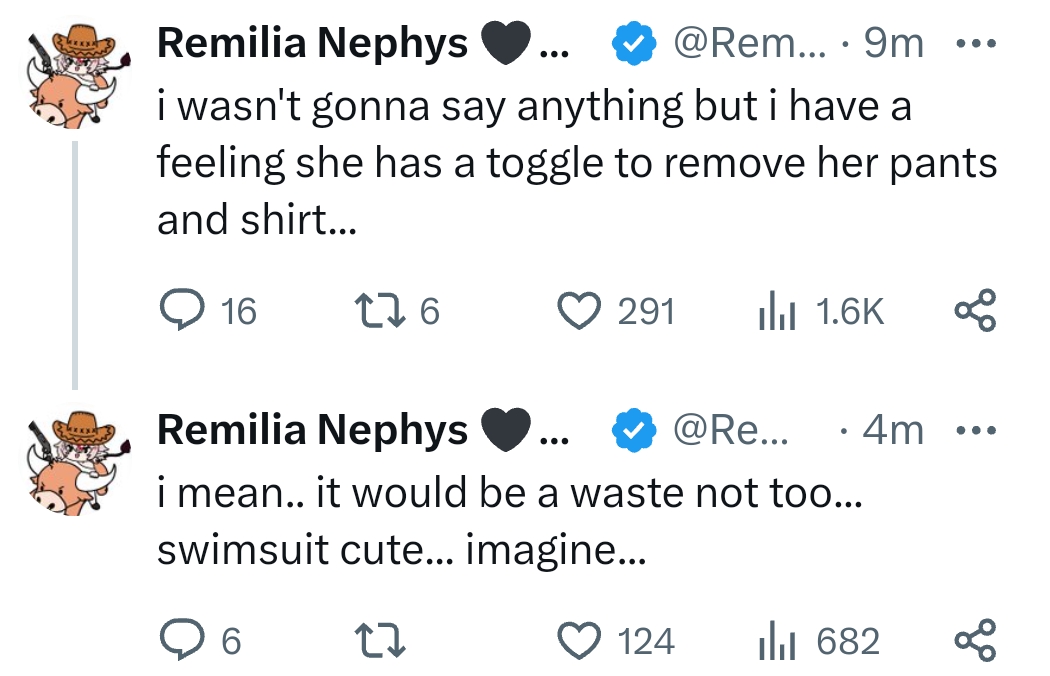
Task: Like the tweet with 124 likes
Action: click(x=576, y=640)
